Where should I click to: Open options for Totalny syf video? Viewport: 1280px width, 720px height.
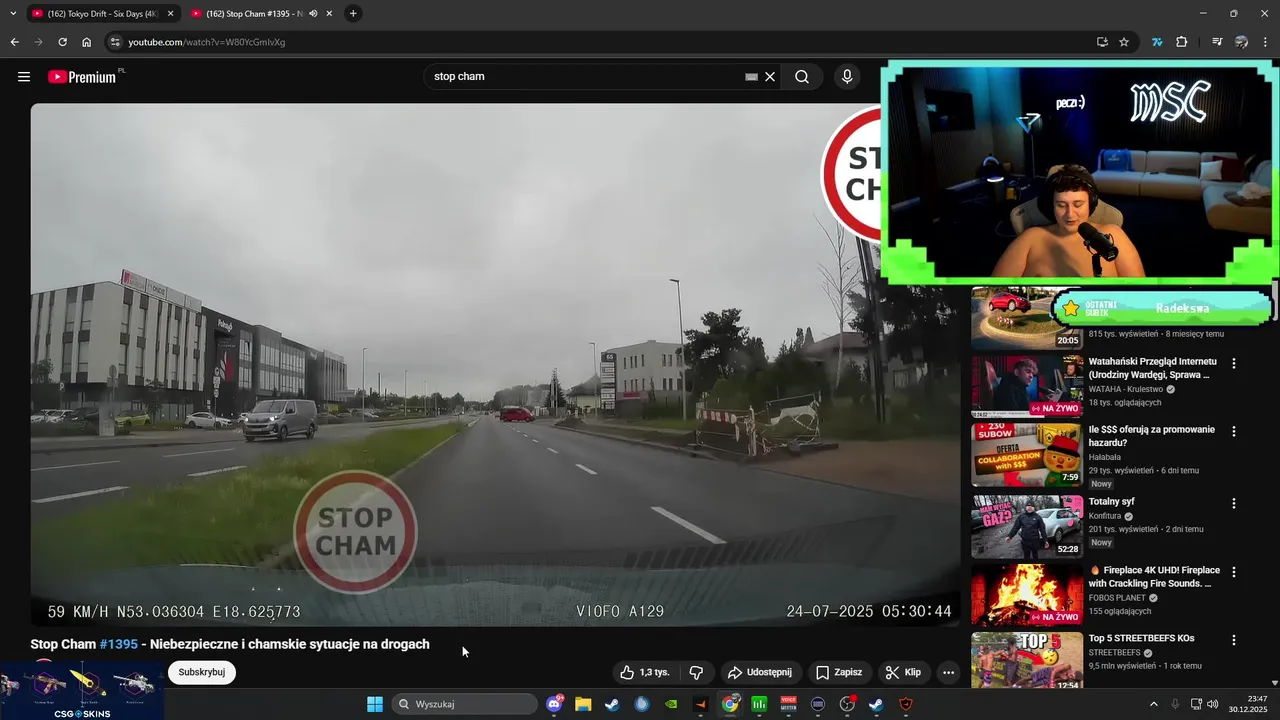click(1234, 504)
